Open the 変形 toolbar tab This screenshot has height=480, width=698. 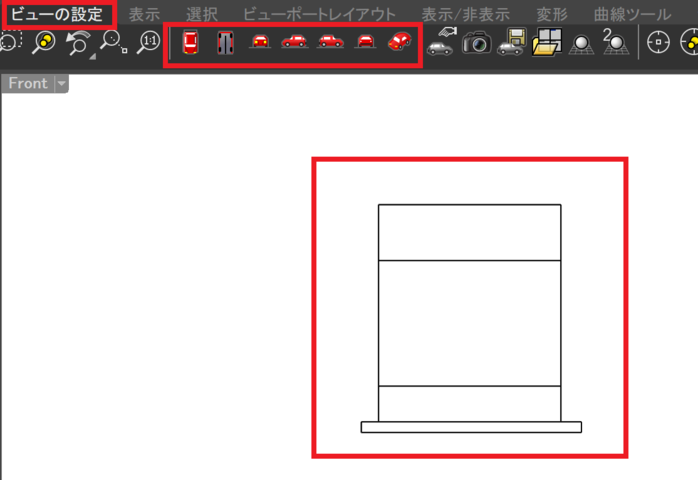tap(551, 14)
